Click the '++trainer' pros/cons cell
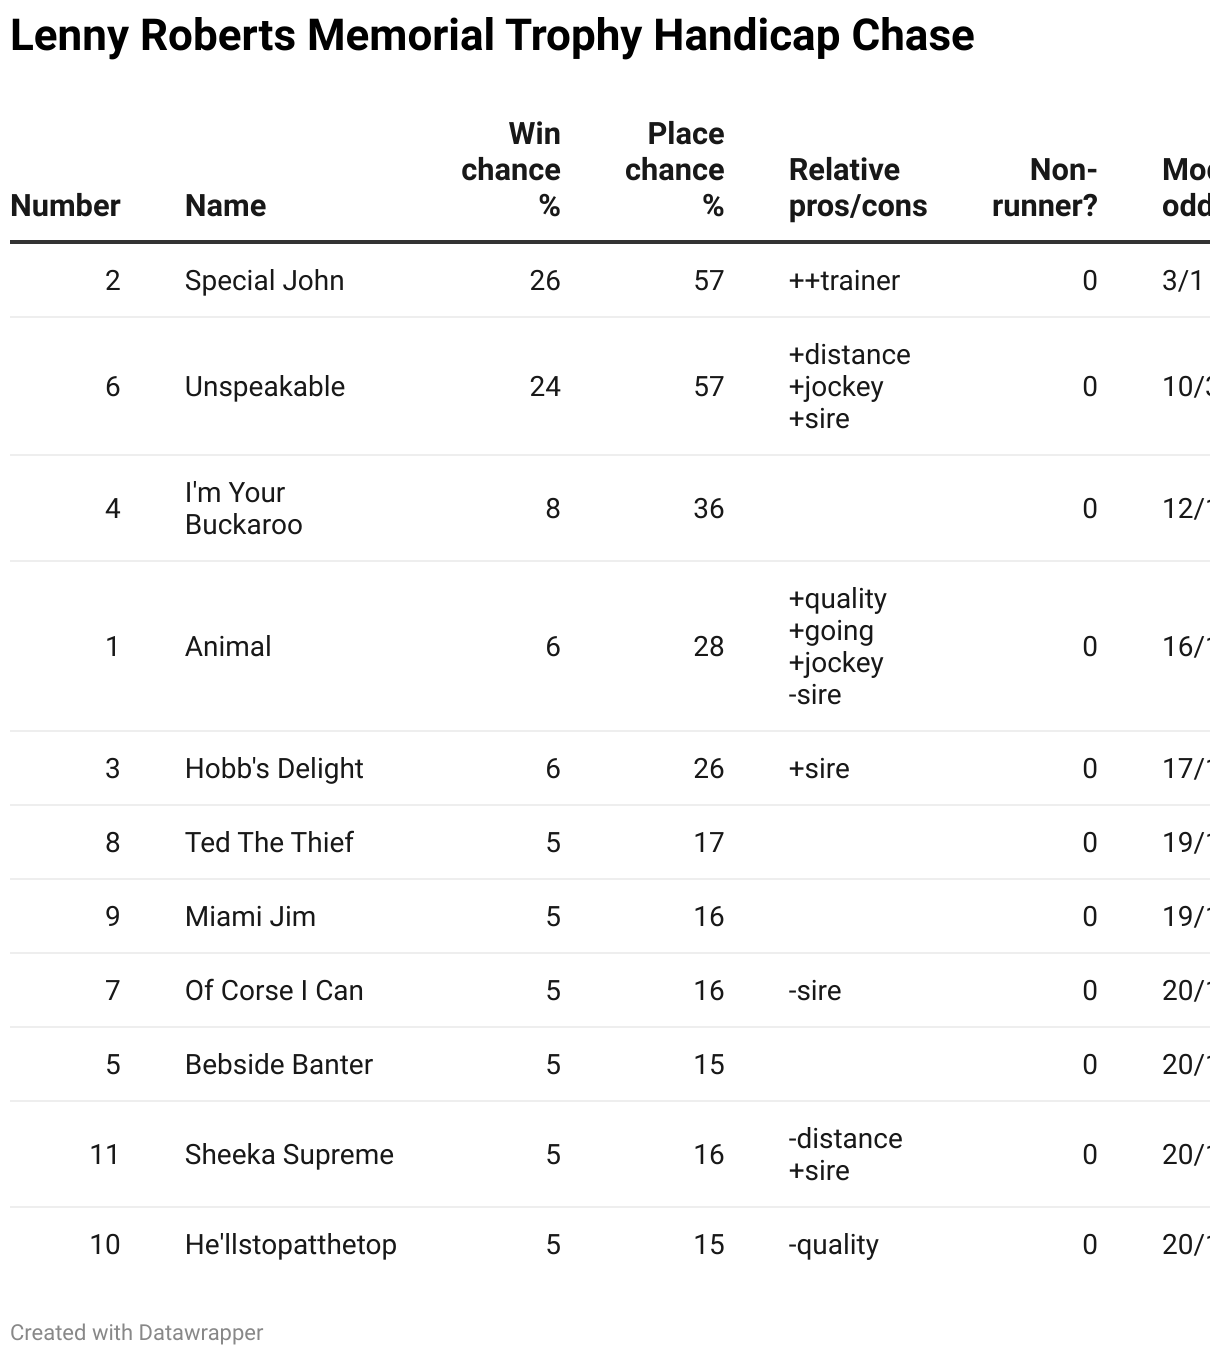Screen dimensions: 1220x1356 [x=844, y=281]
